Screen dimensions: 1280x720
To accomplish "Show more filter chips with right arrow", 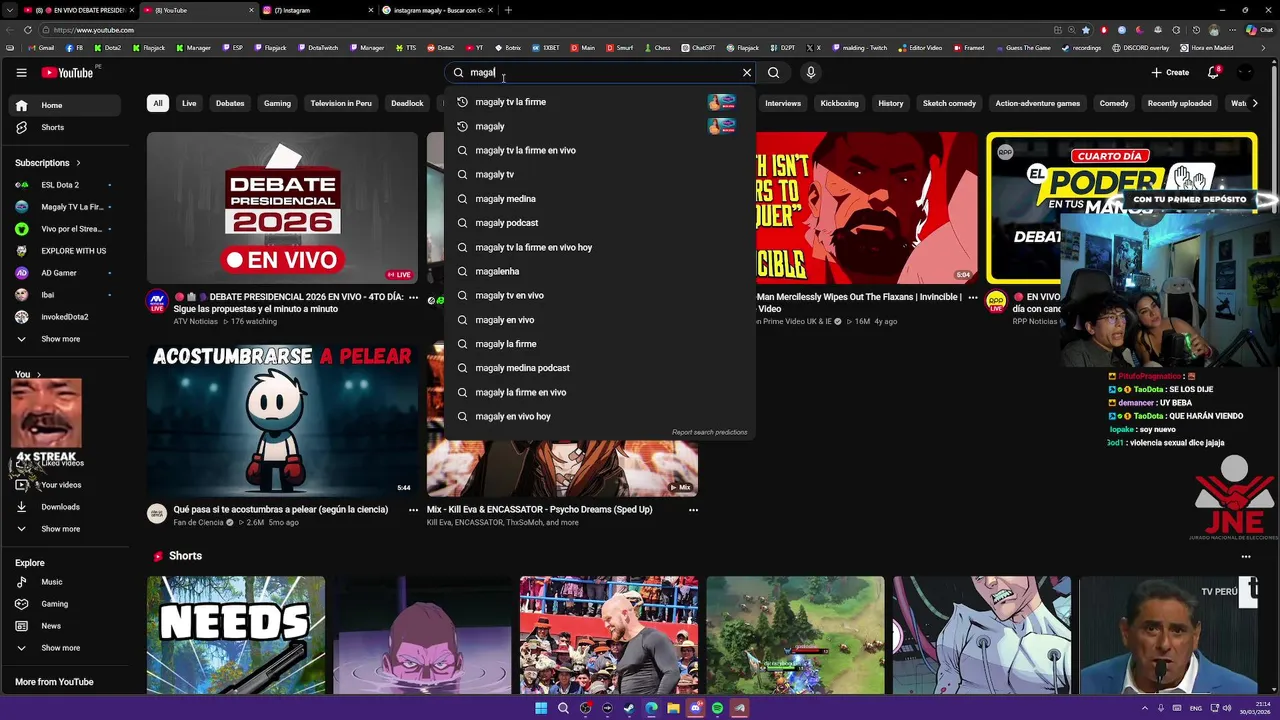I will [1255, 103].
